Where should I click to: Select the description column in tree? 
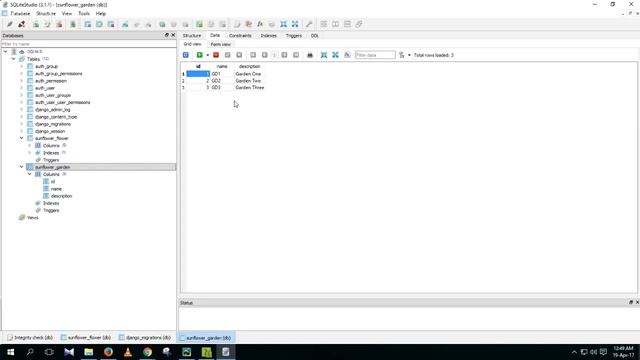(61, 196)
